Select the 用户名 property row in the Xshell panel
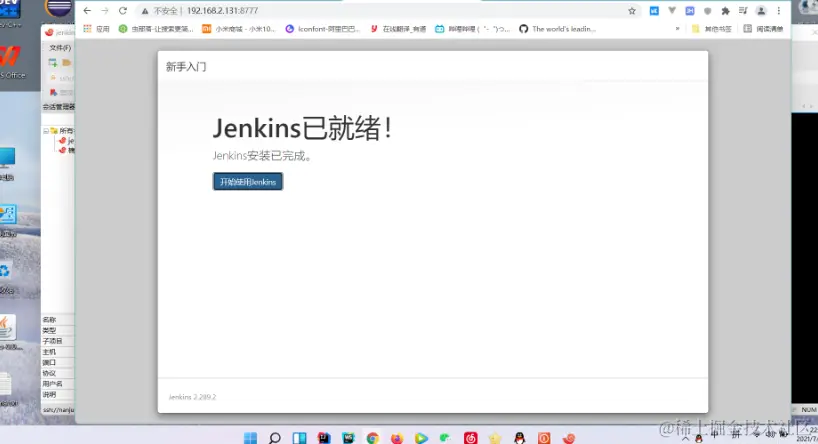This screenshot has height=444, width=818. 57,383
